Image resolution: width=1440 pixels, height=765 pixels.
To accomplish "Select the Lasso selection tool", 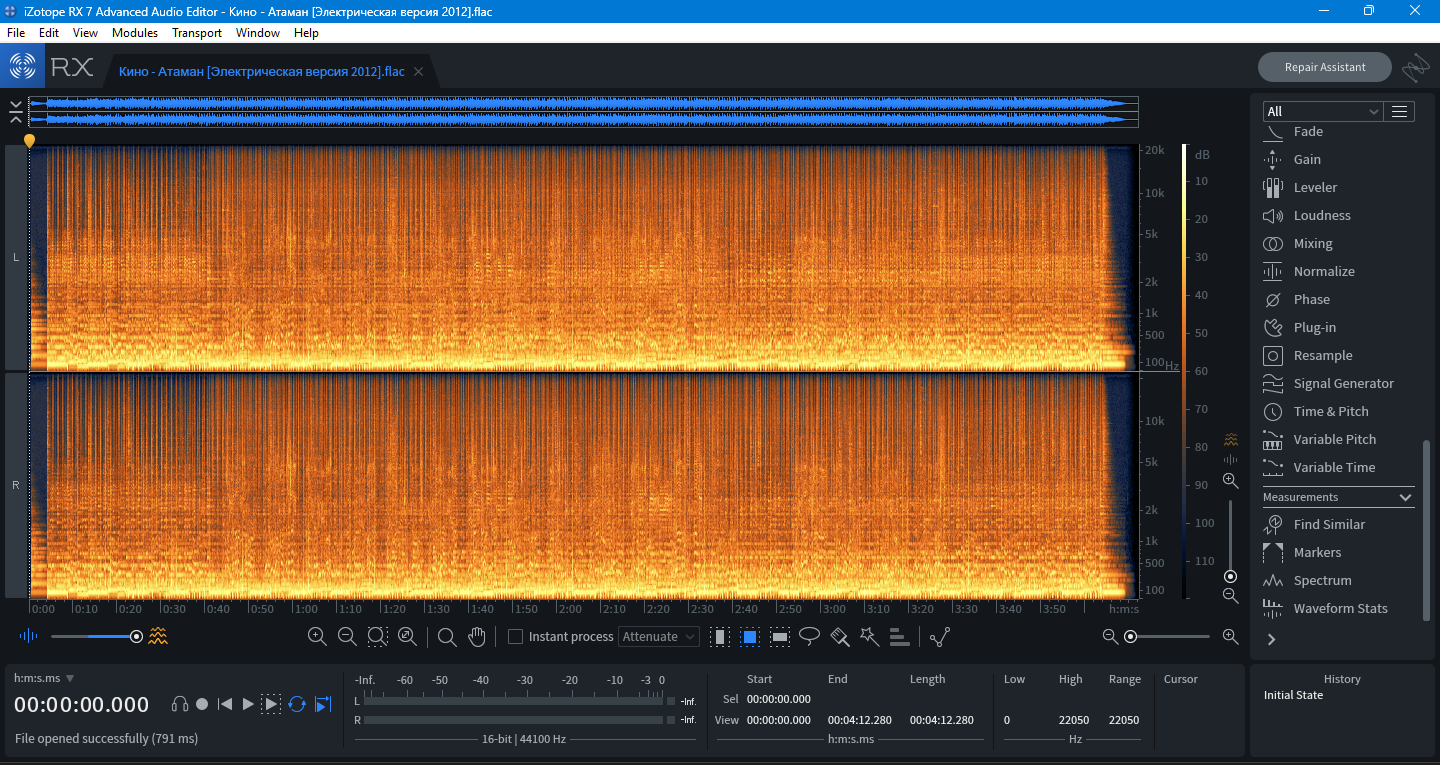I will pyautogui.click(x=810, y=637).
